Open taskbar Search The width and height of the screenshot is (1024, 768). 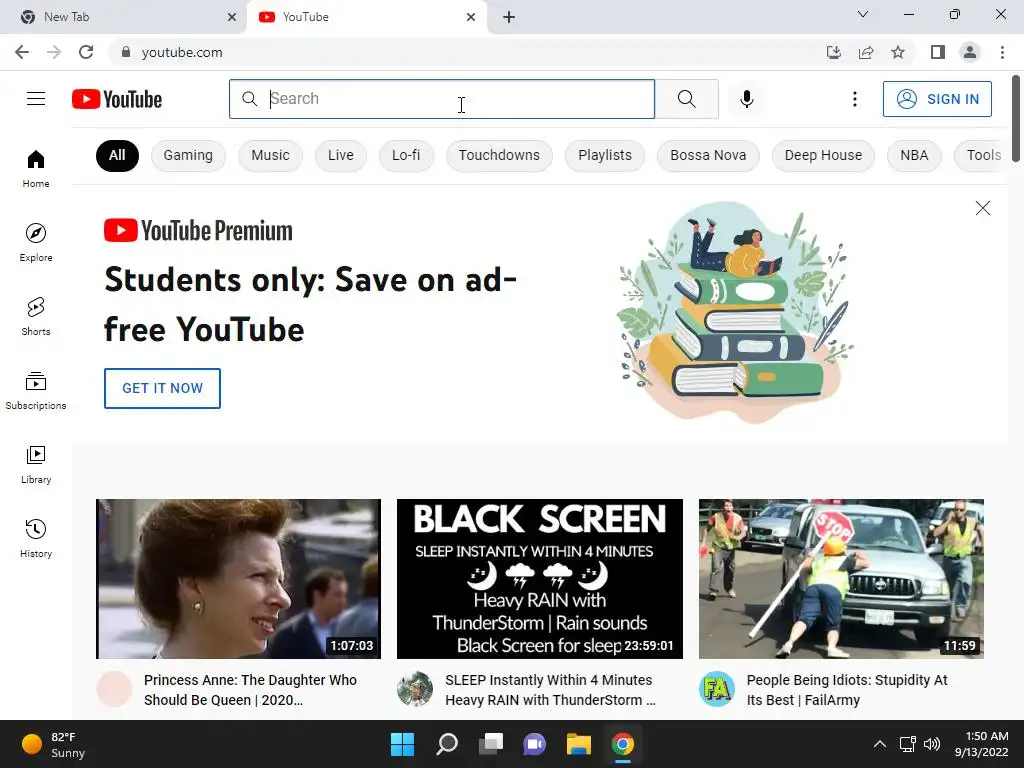[x=447, y=744]
